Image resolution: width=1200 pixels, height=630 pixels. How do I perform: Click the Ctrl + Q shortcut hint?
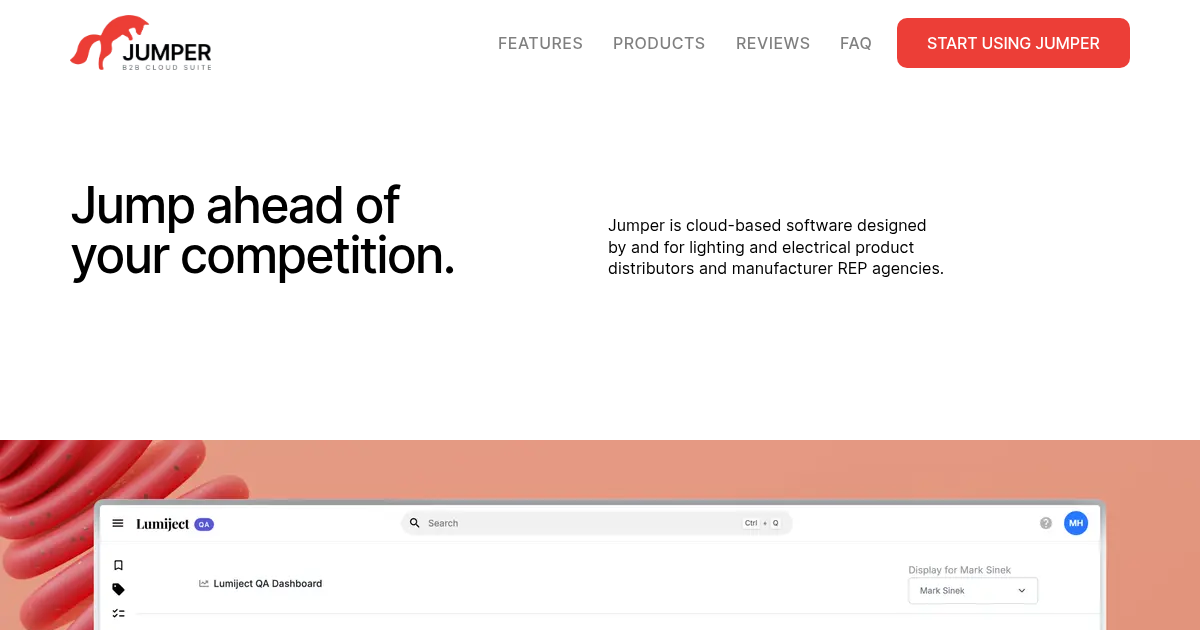[762, 523]
